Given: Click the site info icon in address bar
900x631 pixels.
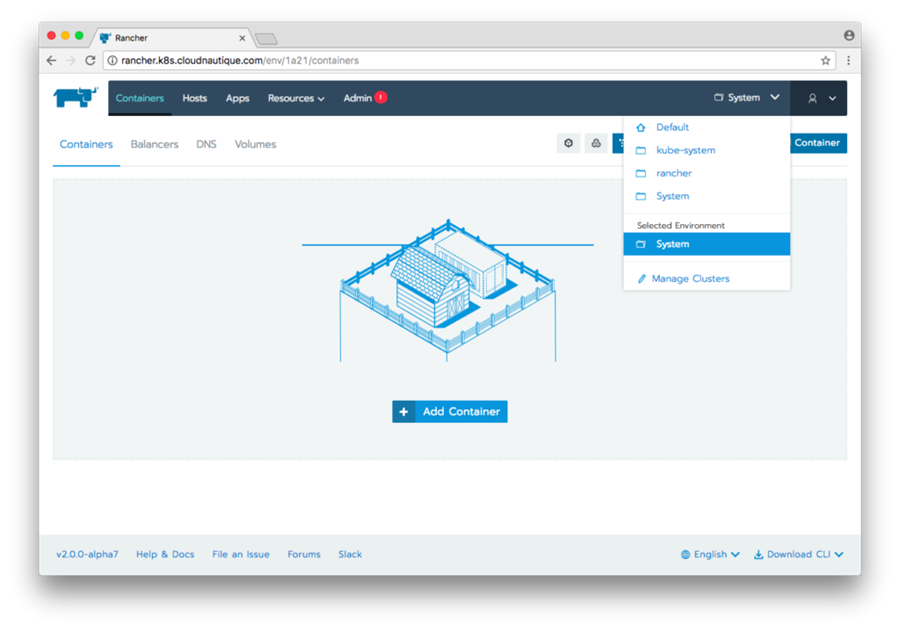Looking at the screenshot, I should [x=112, y=60].
